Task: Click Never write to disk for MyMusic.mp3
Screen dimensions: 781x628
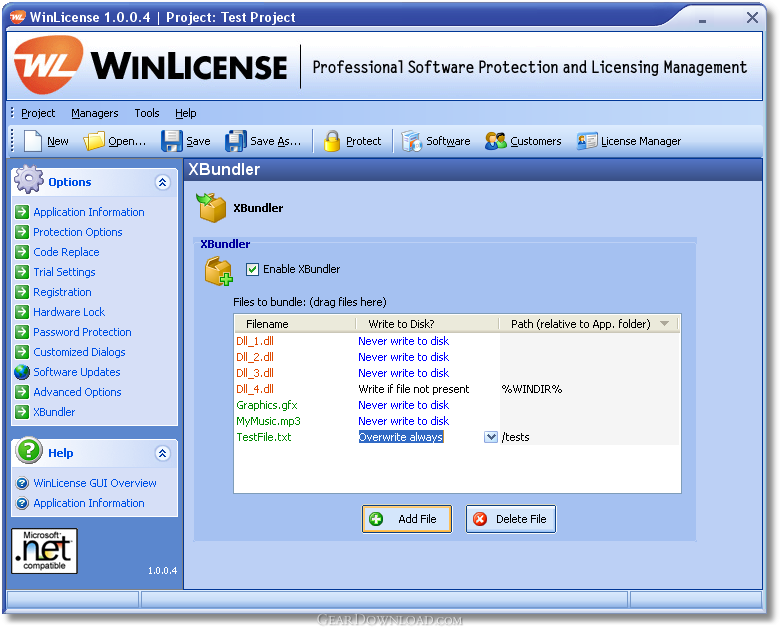Action: [x=403, y=421]
